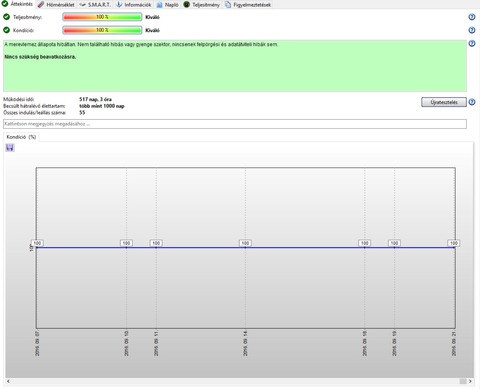Click the left arrow of horizontal scrollbar
This screenshot has height=389, width=480.
[x=8, y=381]
